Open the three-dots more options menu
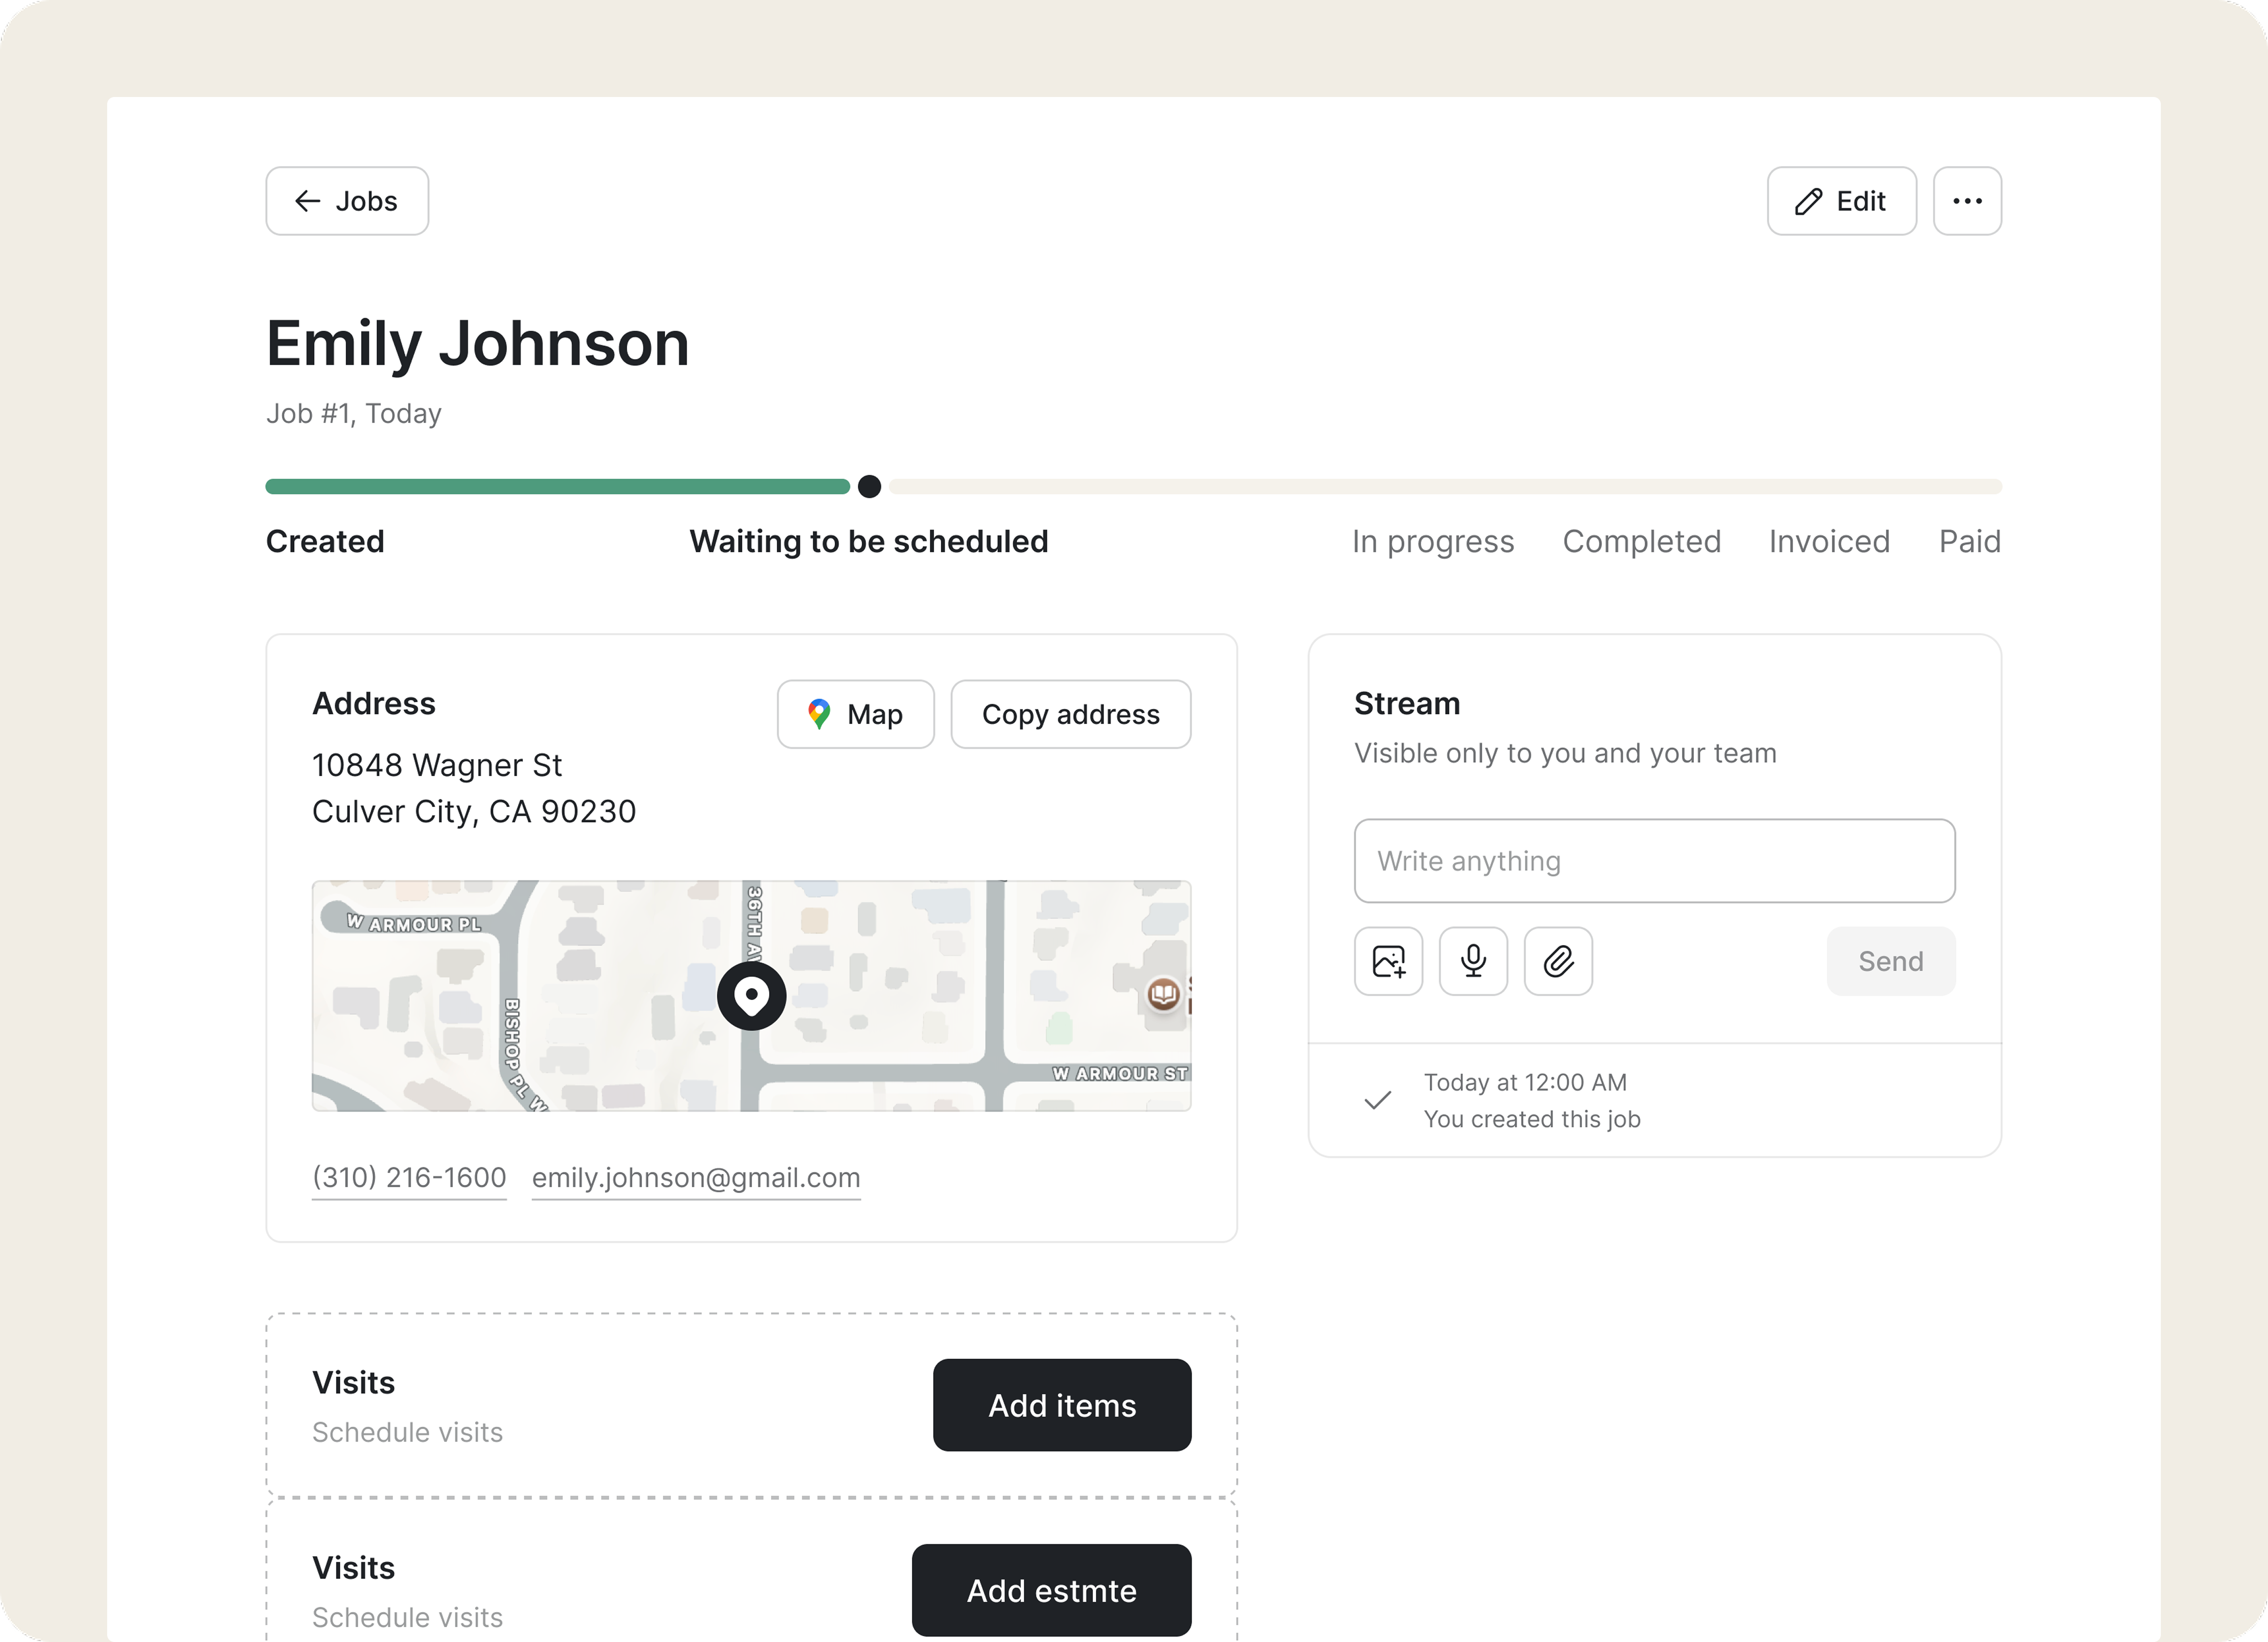Image resolution: width=2268 pixels, height=1642 pixels. coord(1967,201)
